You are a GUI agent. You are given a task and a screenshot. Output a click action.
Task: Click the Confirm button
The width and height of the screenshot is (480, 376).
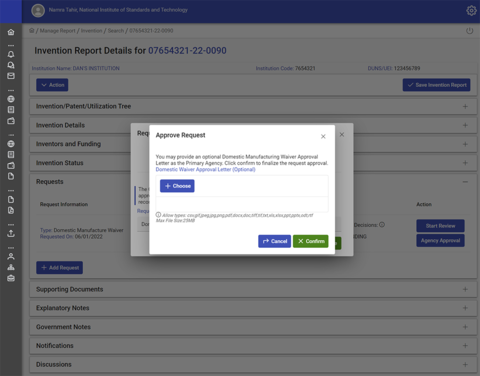(x=311, y=241)
